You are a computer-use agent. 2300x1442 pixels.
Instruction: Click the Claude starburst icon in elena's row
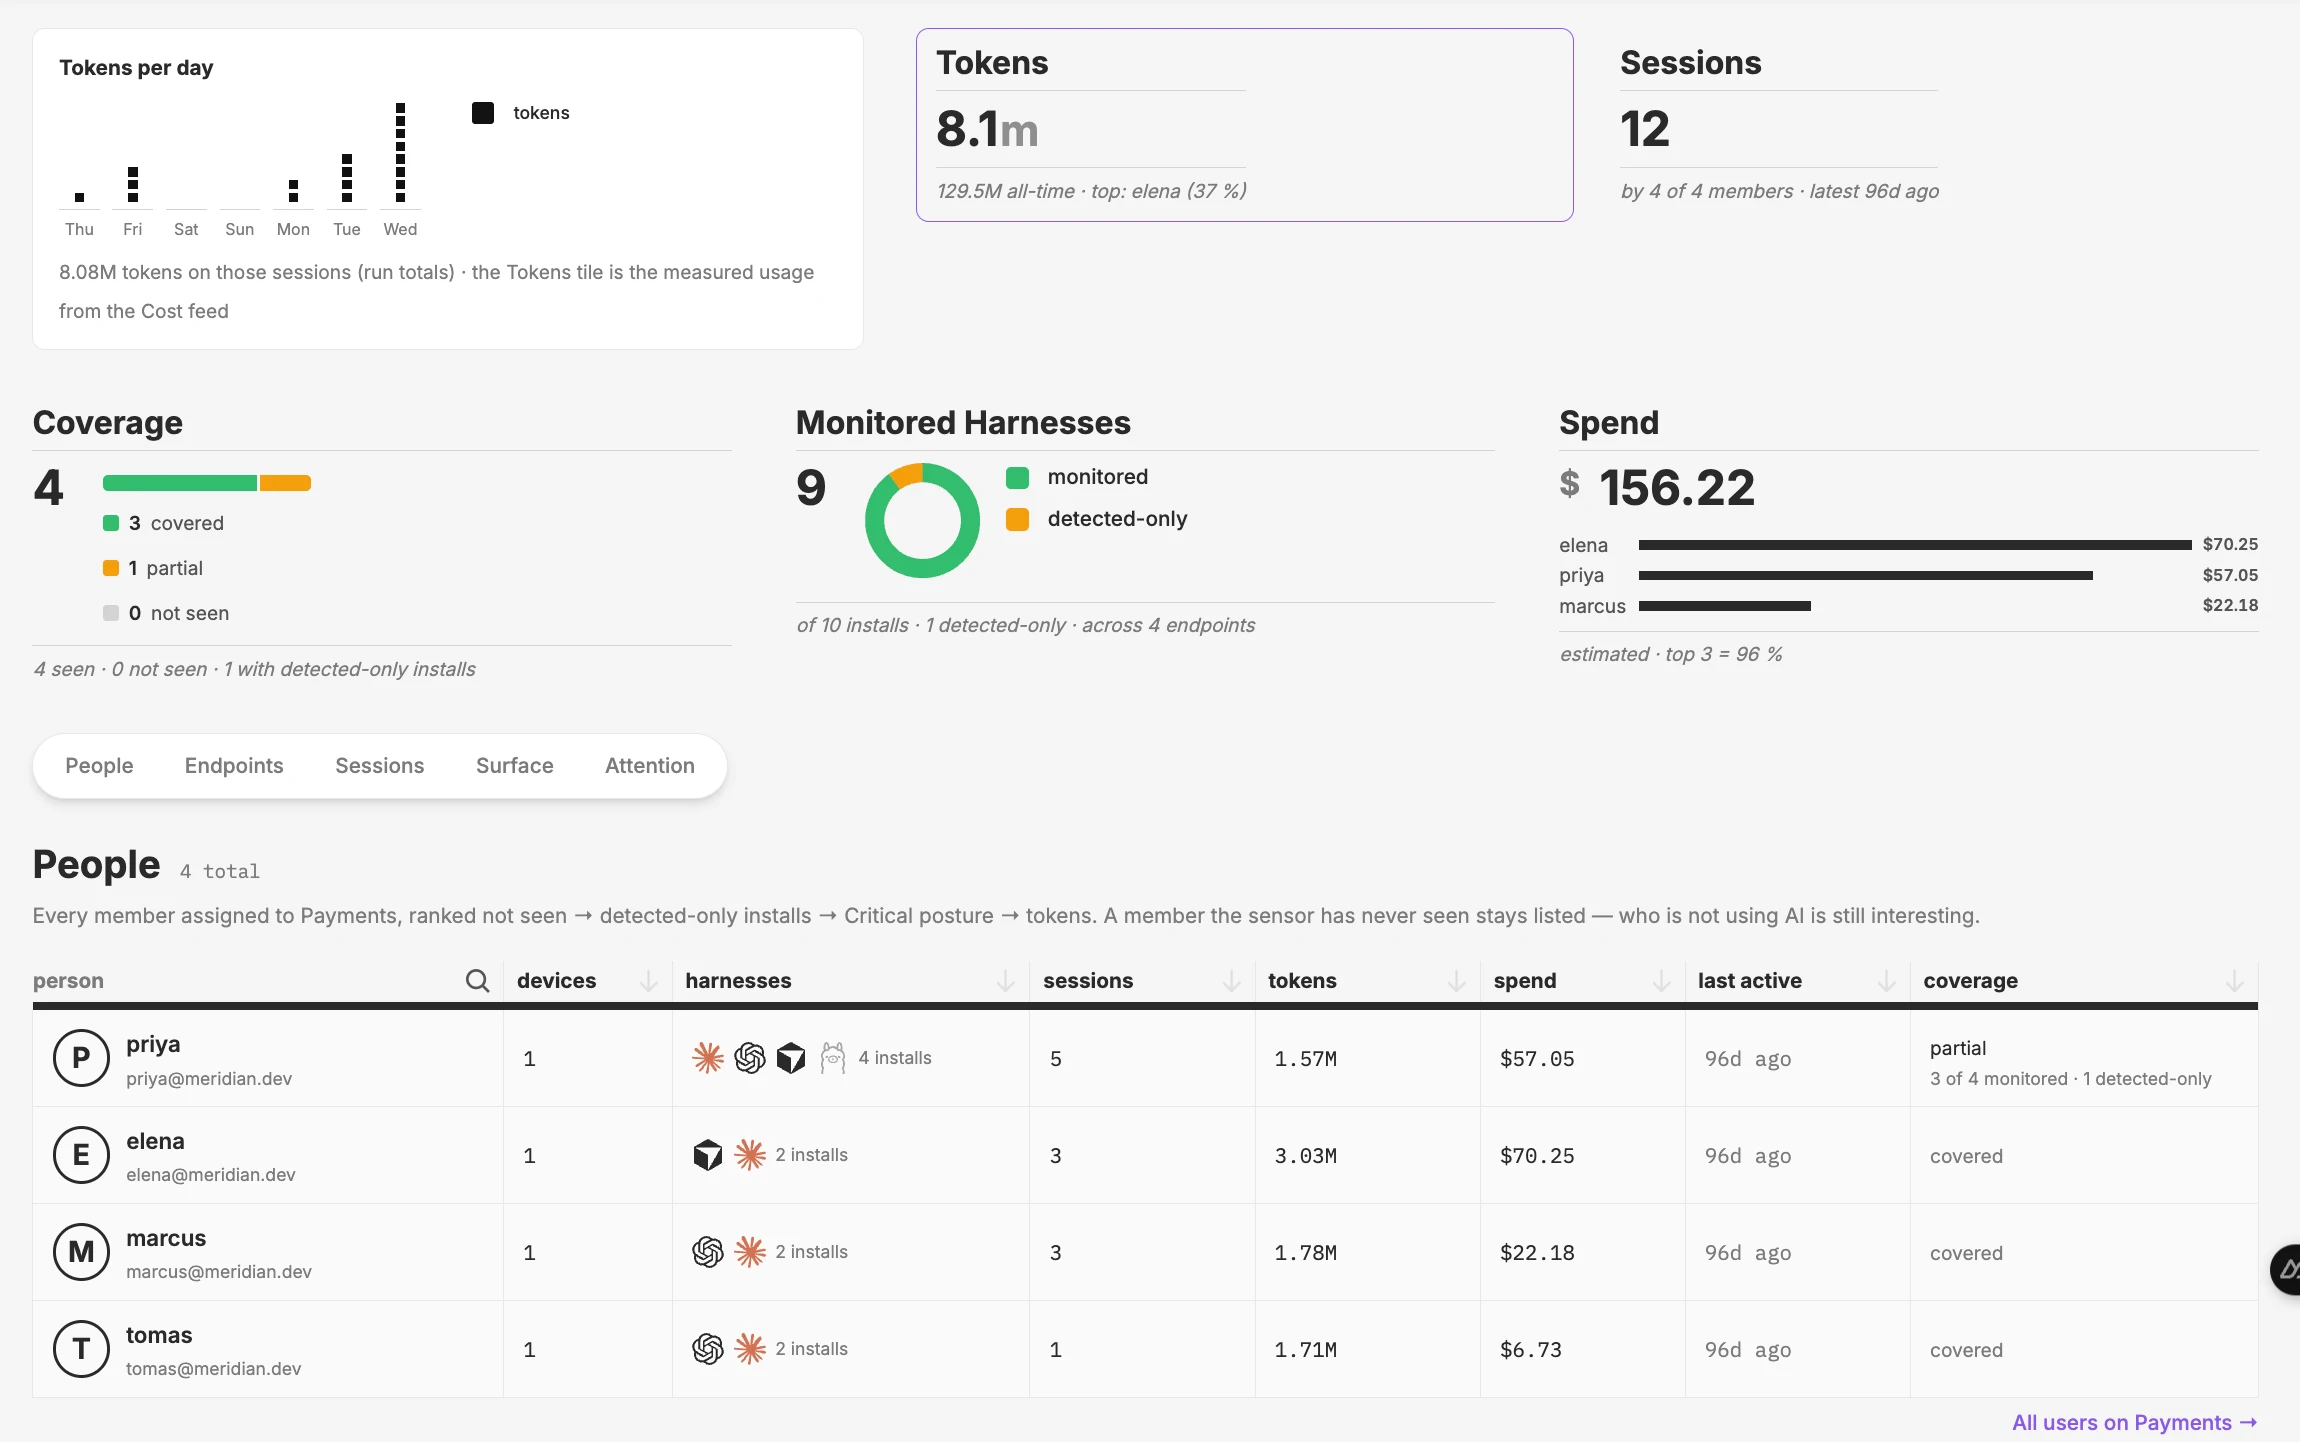(750, 1155)
